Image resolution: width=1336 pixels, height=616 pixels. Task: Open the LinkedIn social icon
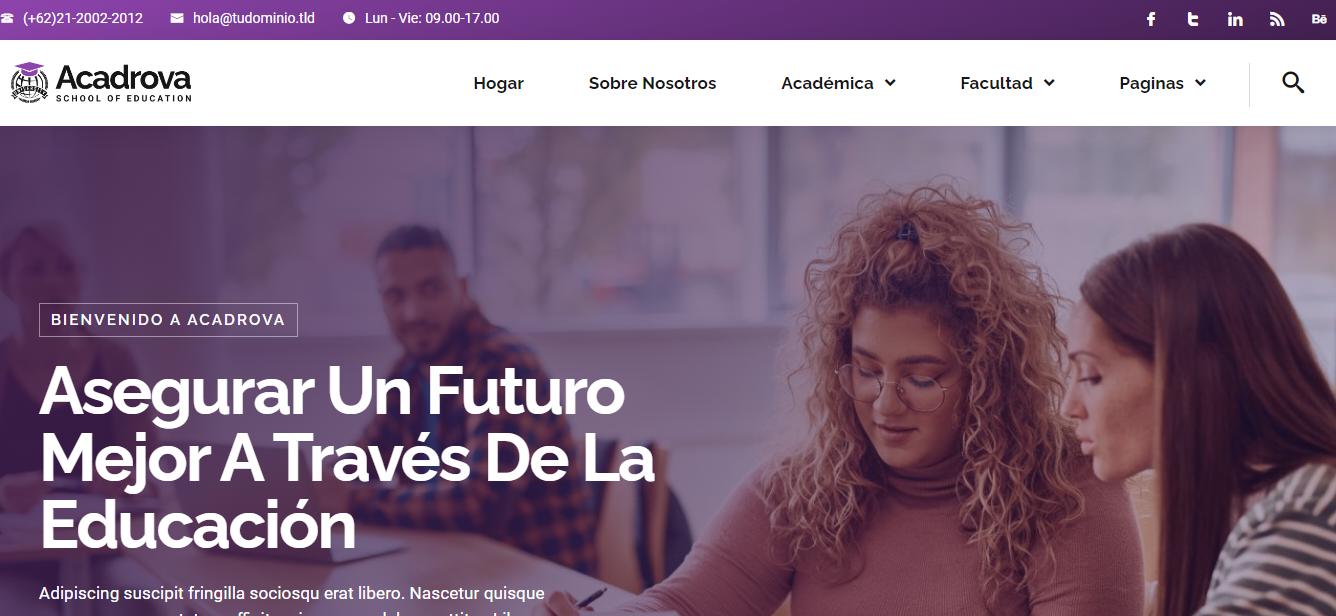click(x=1235, y=19)
